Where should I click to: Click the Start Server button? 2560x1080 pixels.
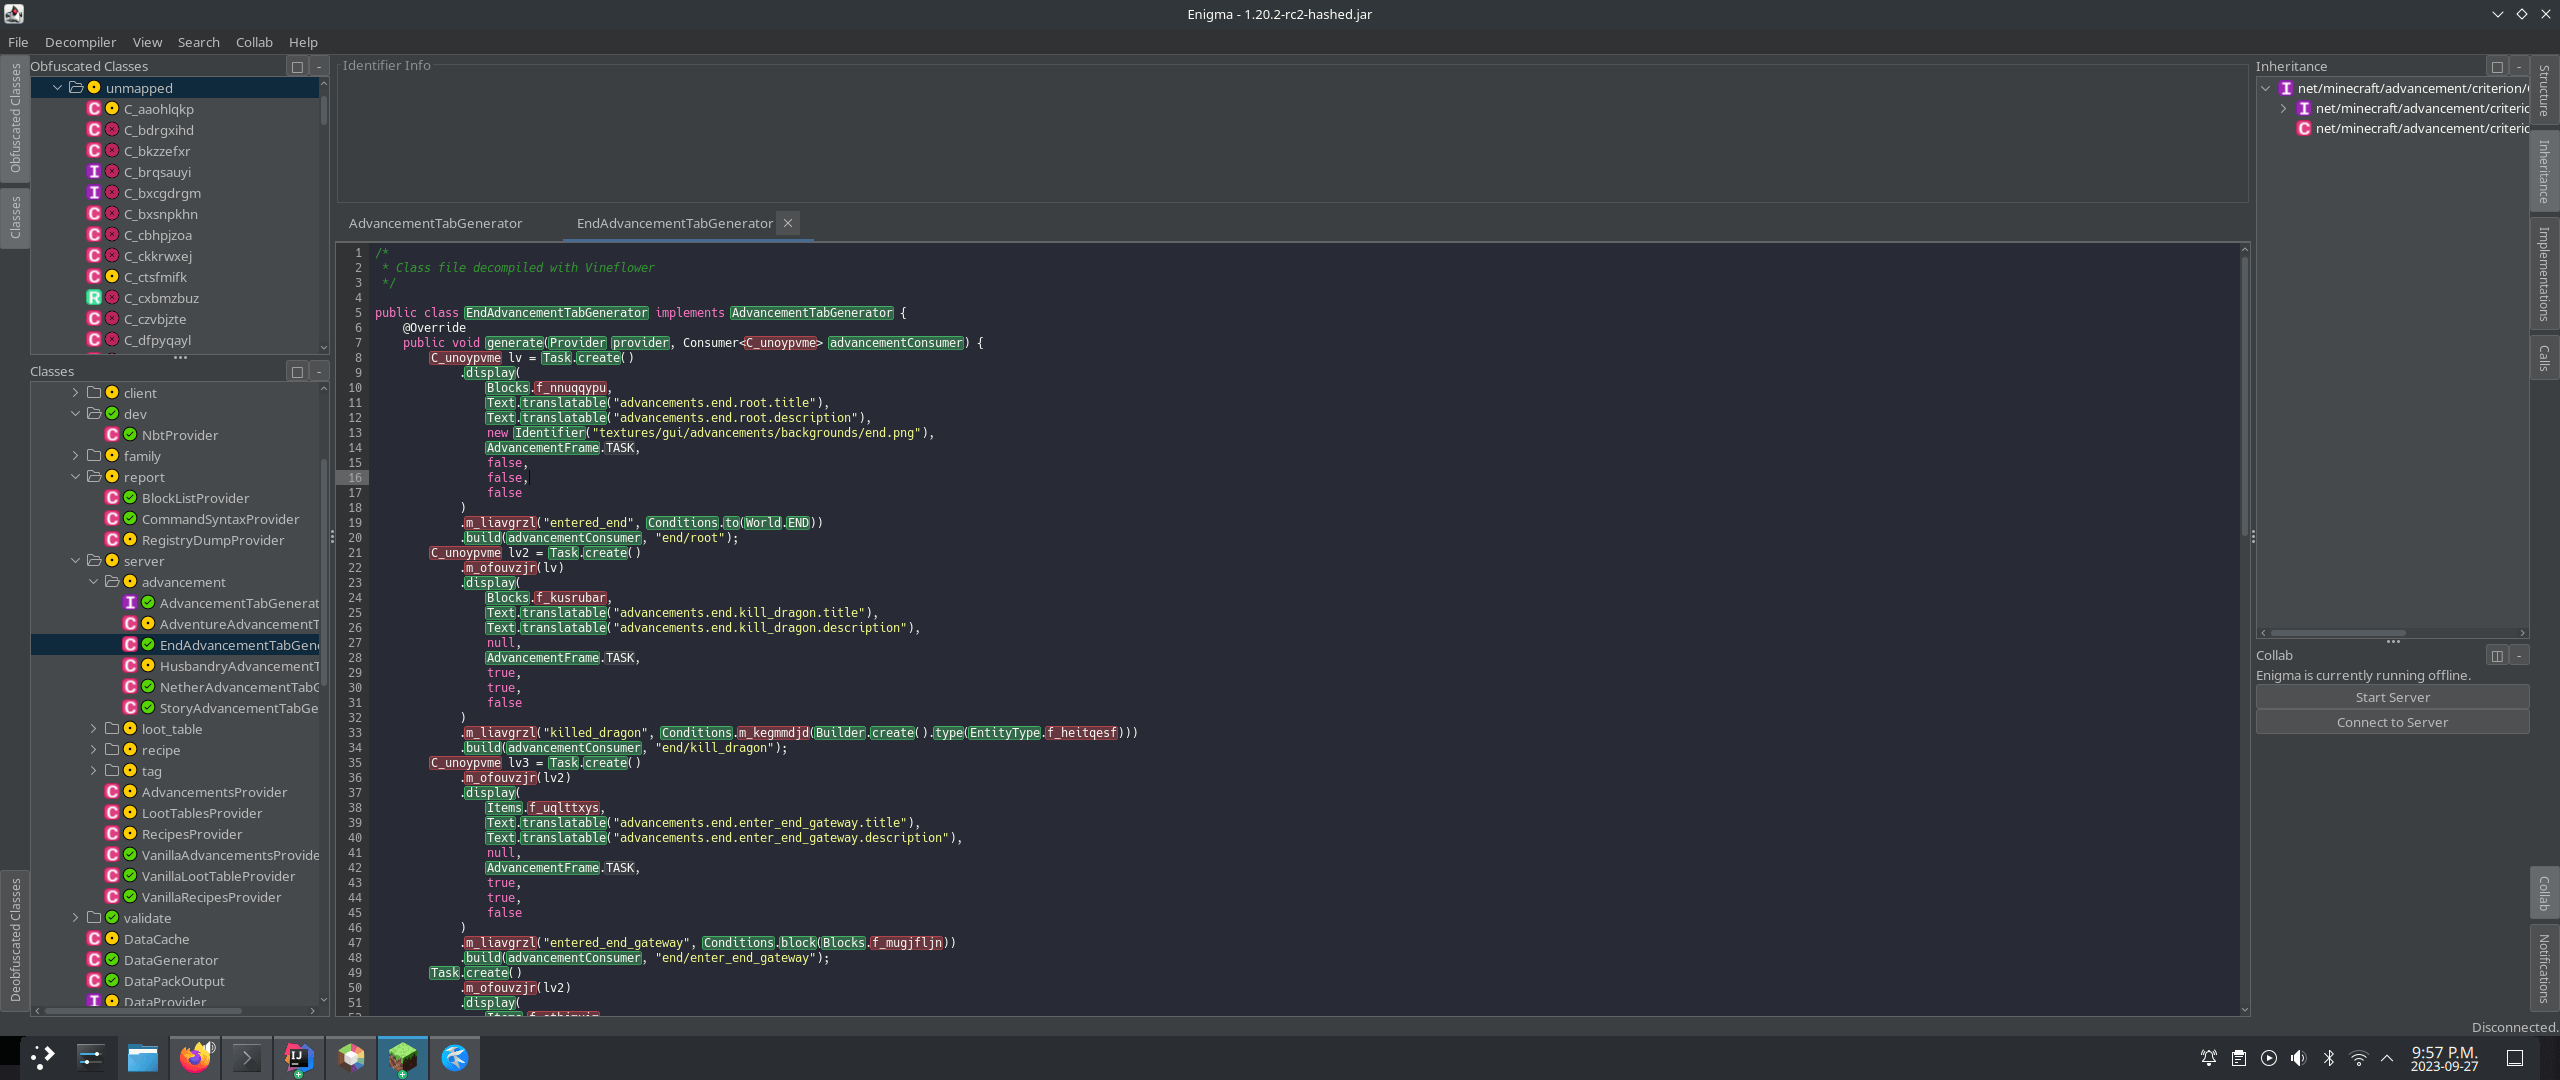coord(2390,697)
